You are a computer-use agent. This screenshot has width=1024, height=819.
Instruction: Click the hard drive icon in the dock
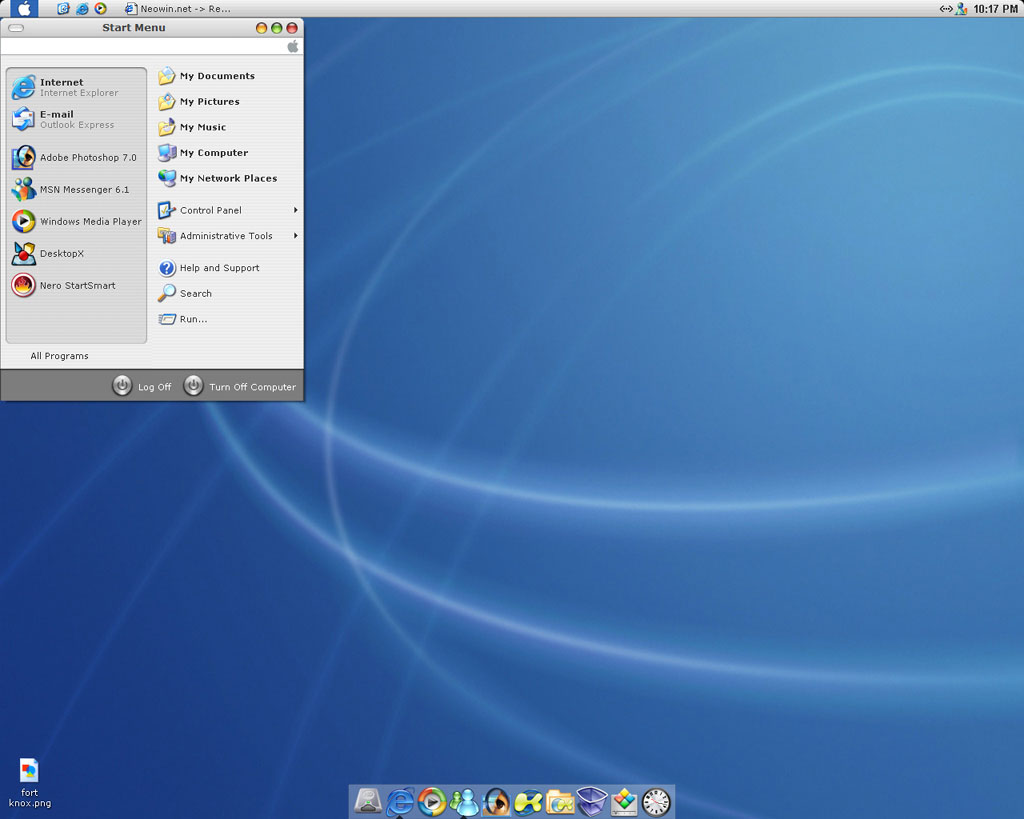368,801
